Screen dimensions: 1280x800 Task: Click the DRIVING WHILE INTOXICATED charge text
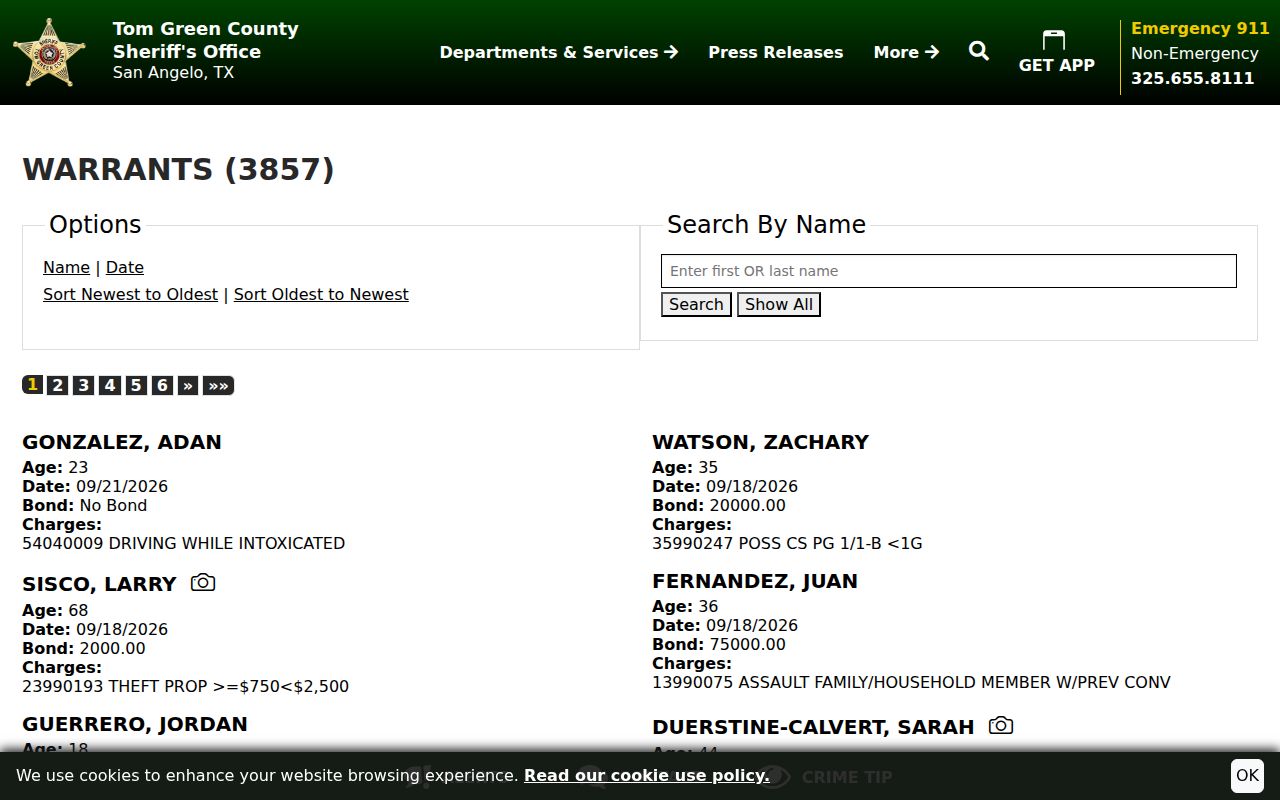[227, 543]
